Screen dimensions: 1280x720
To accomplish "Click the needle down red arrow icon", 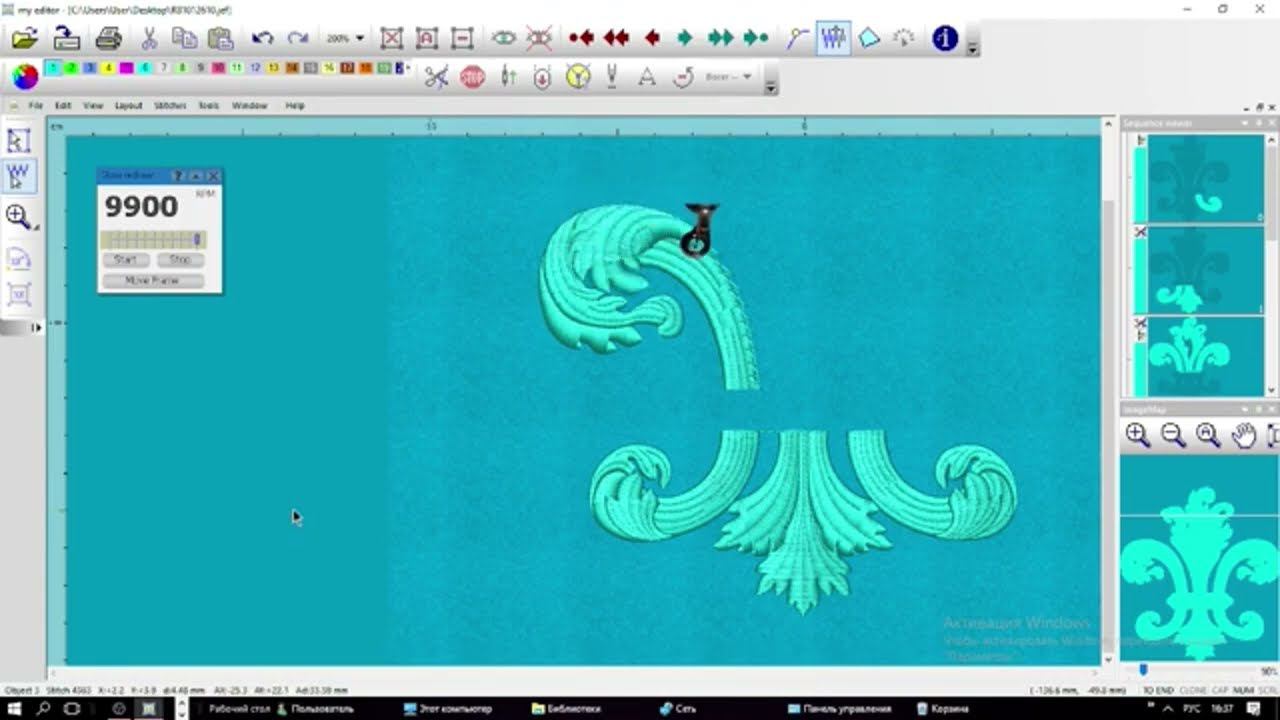I will [x=542, y=77].
